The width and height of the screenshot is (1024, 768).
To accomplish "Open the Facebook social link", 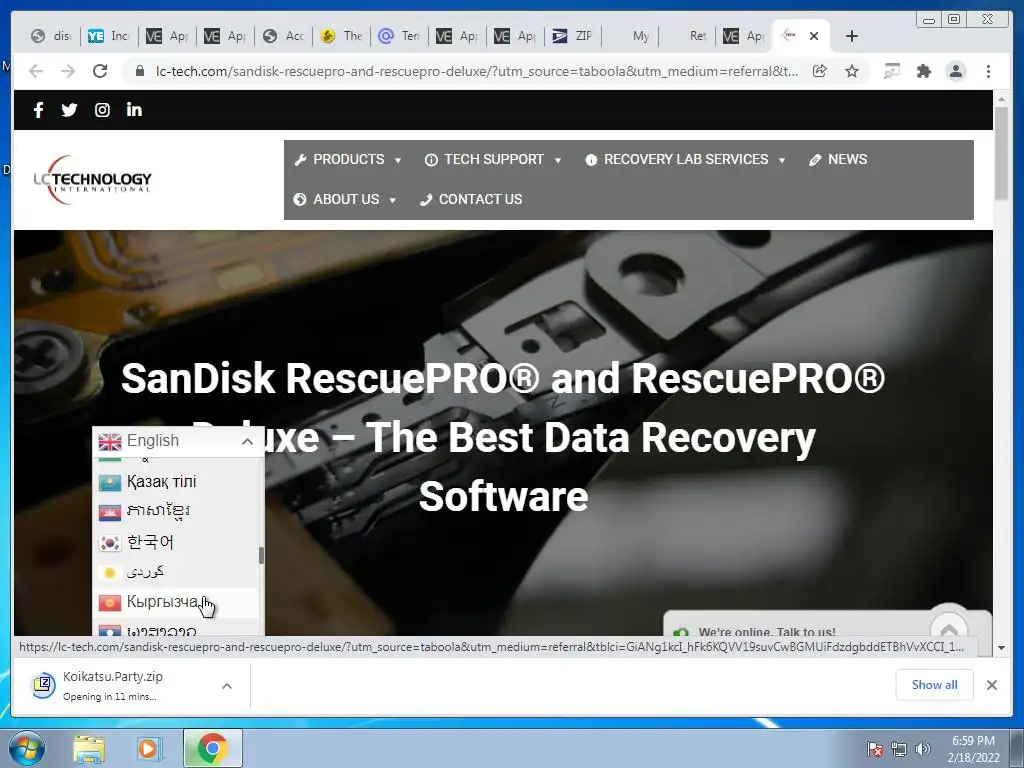I will [x=39, y=110].
